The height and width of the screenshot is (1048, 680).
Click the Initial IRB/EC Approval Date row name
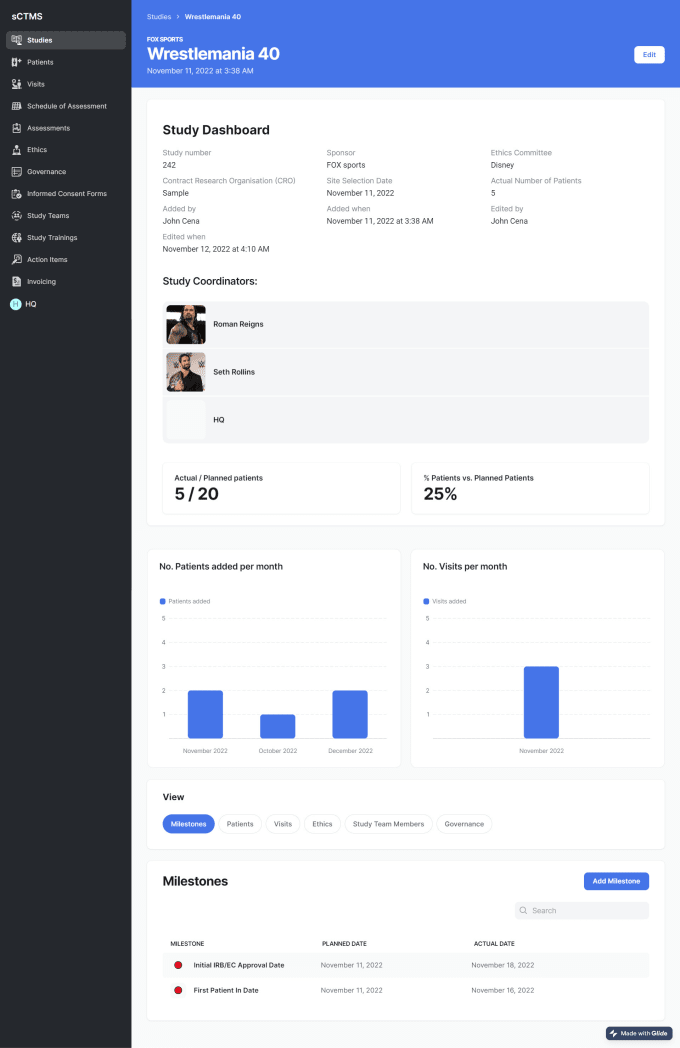[239, 965]
